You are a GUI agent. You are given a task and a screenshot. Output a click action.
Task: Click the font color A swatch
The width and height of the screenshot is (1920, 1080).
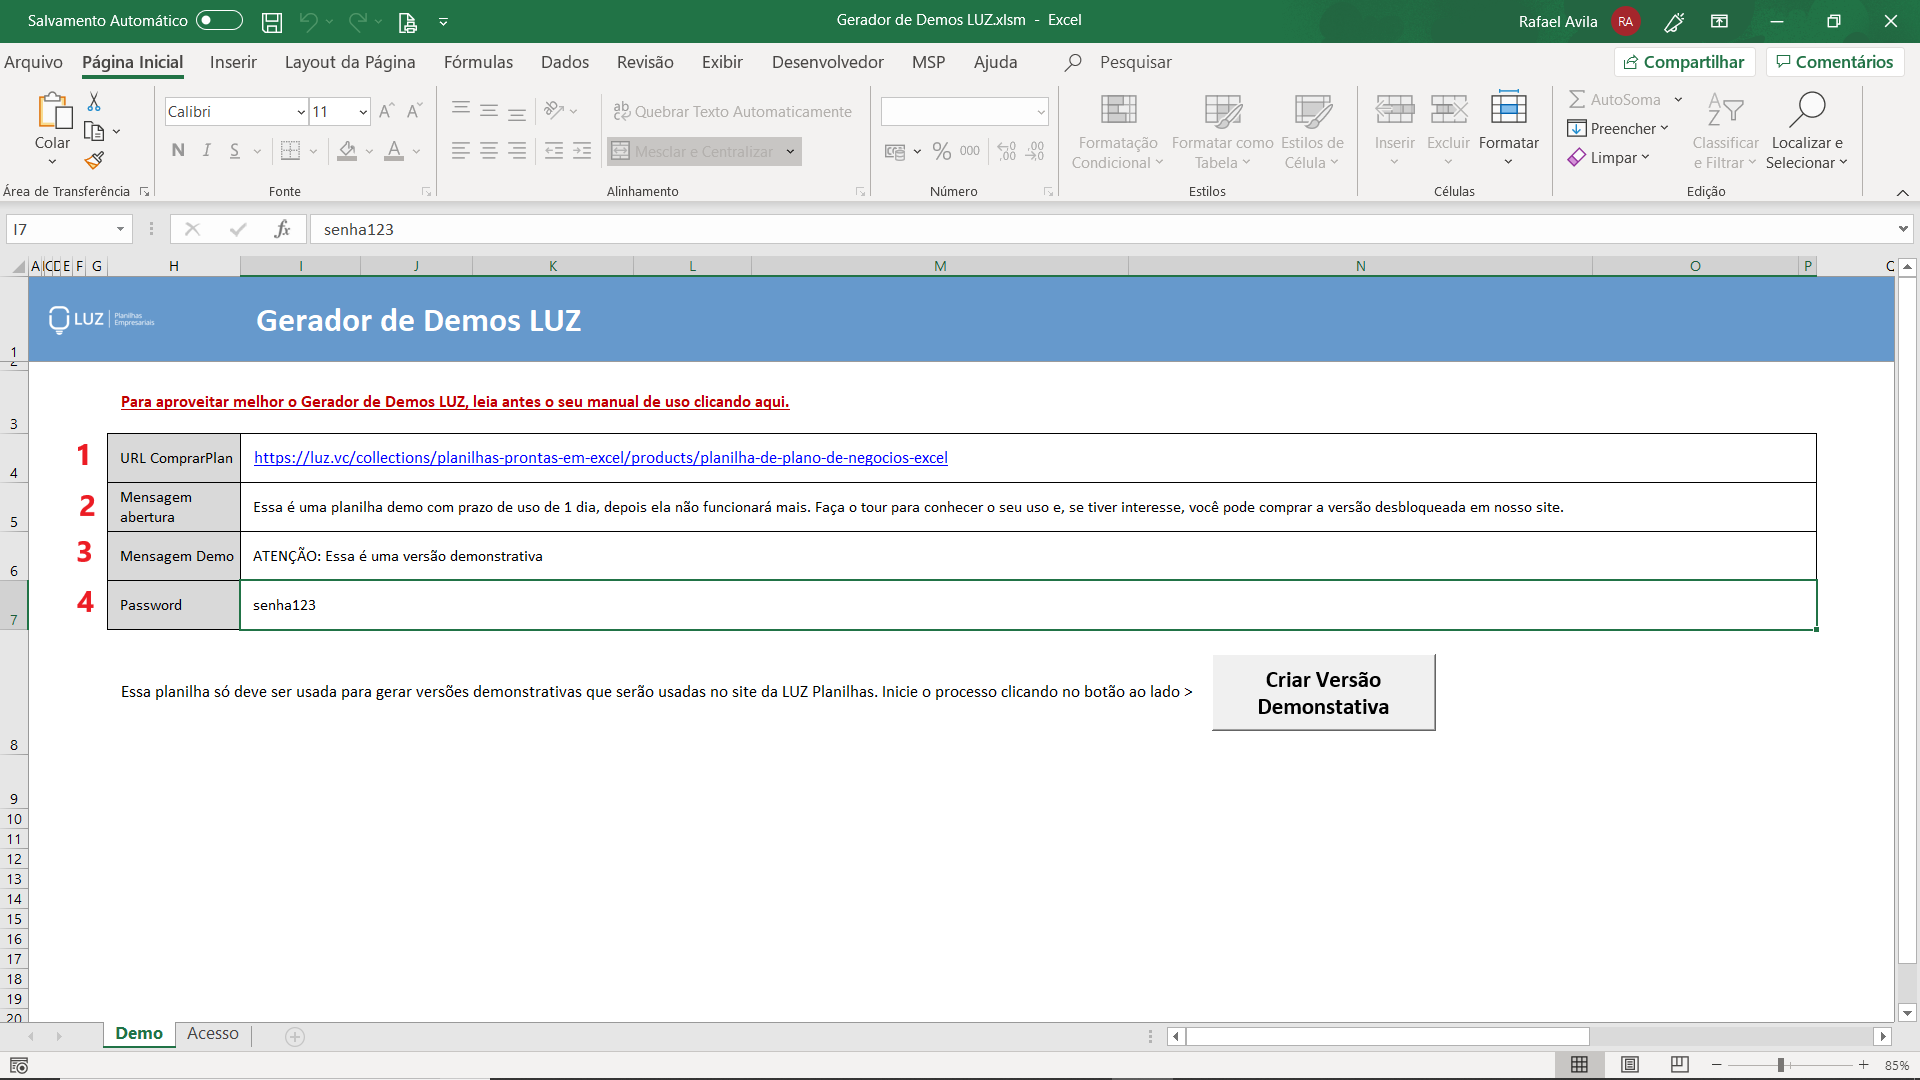click(394, 151)
